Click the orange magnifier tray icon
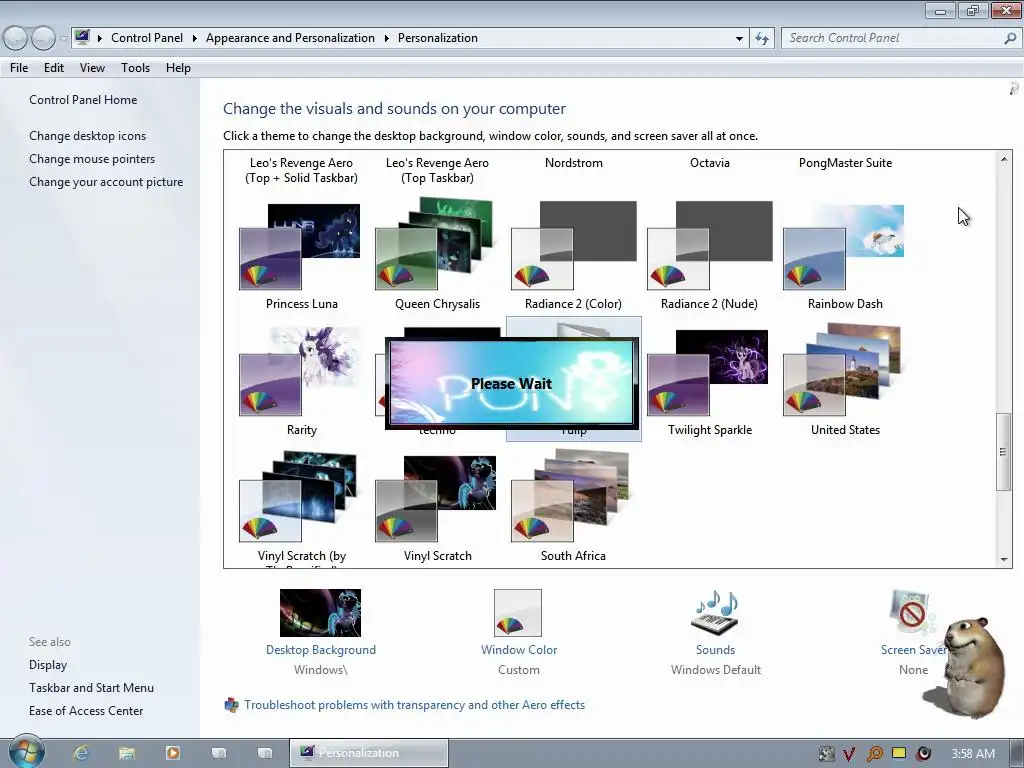This screenshot has width=1024, height=768. [x=874, y=754]
